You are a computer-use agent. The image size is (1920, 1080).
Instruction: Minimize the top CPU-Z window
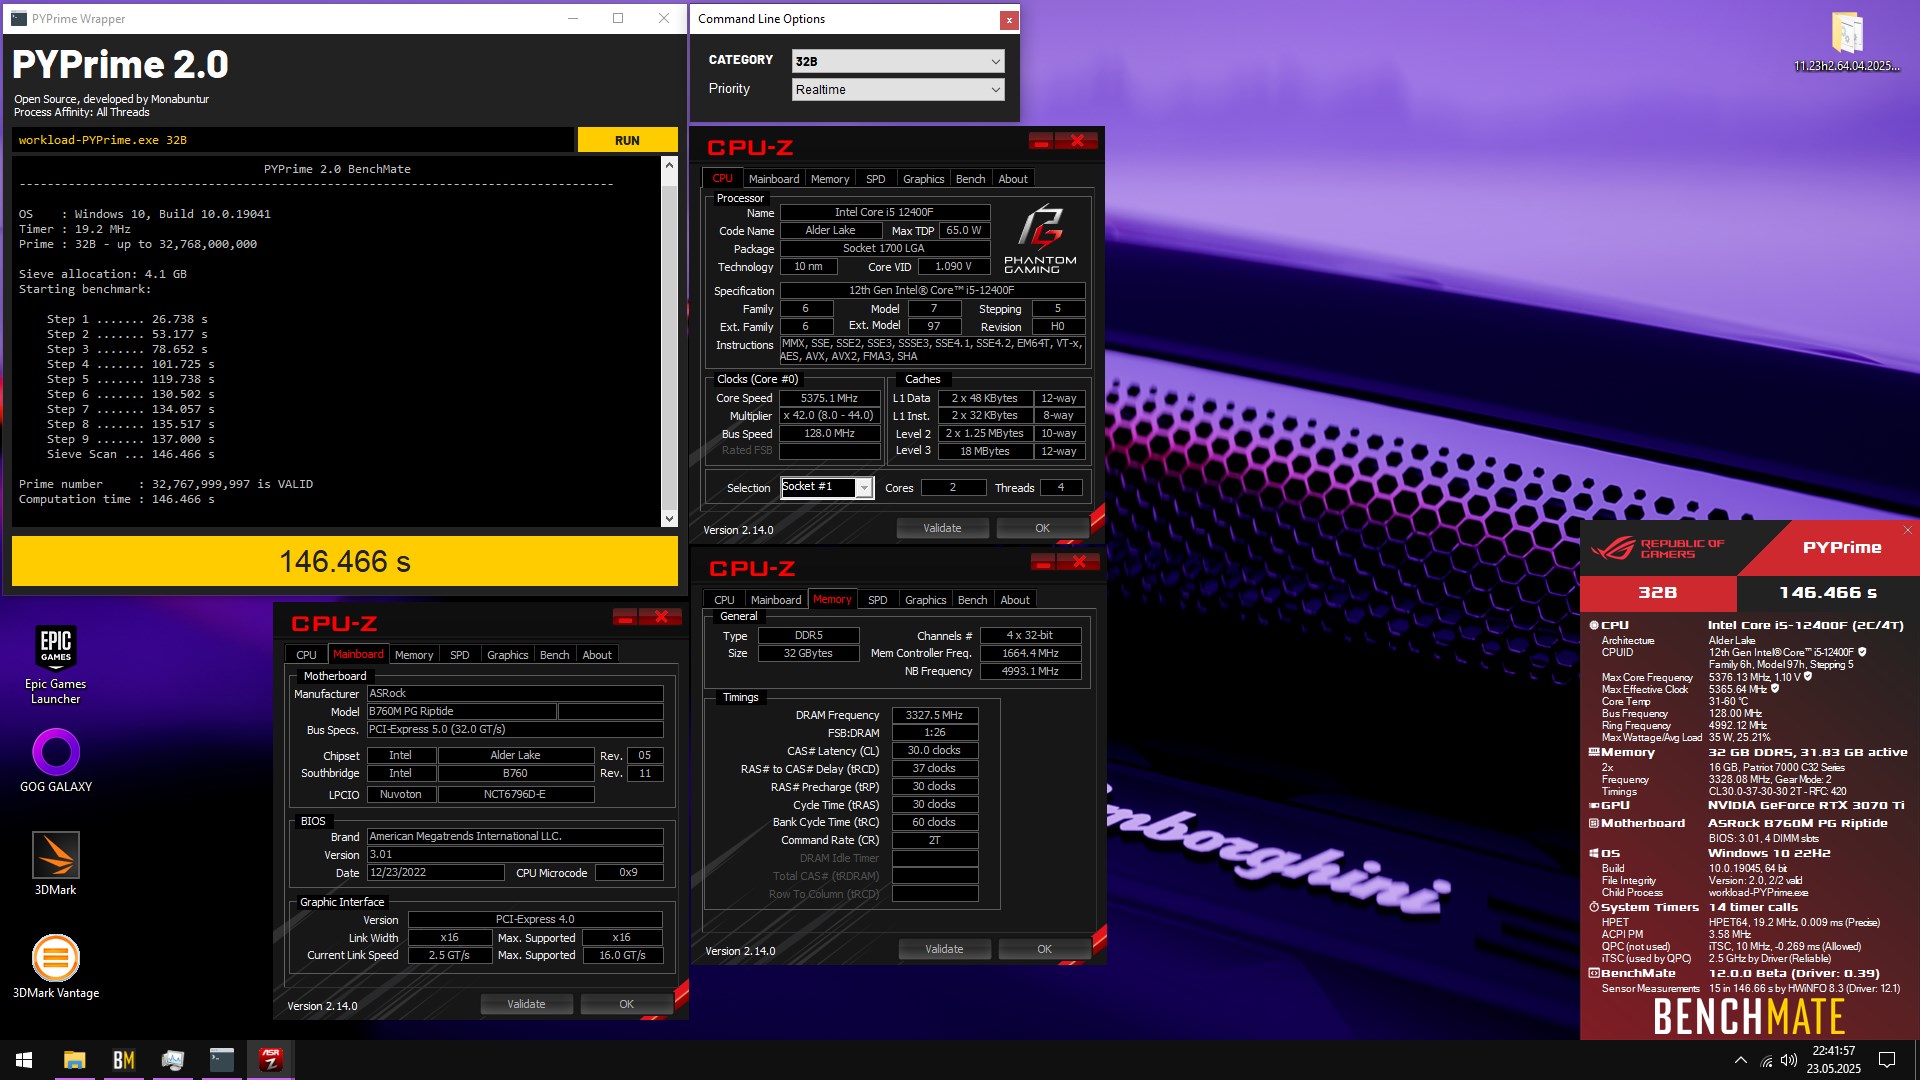1041,141
